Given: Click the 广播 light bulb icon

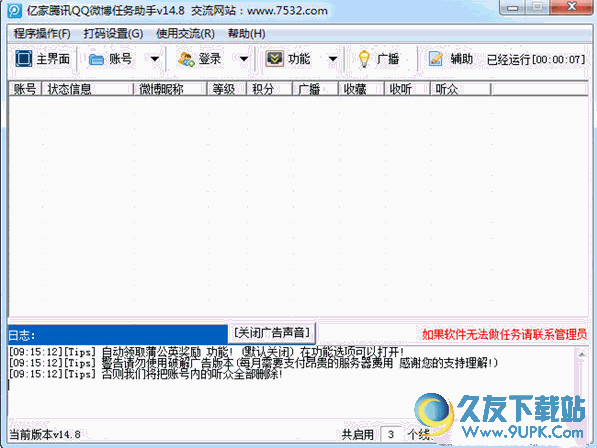Looking at the screenshot, I should click(364, 59).
